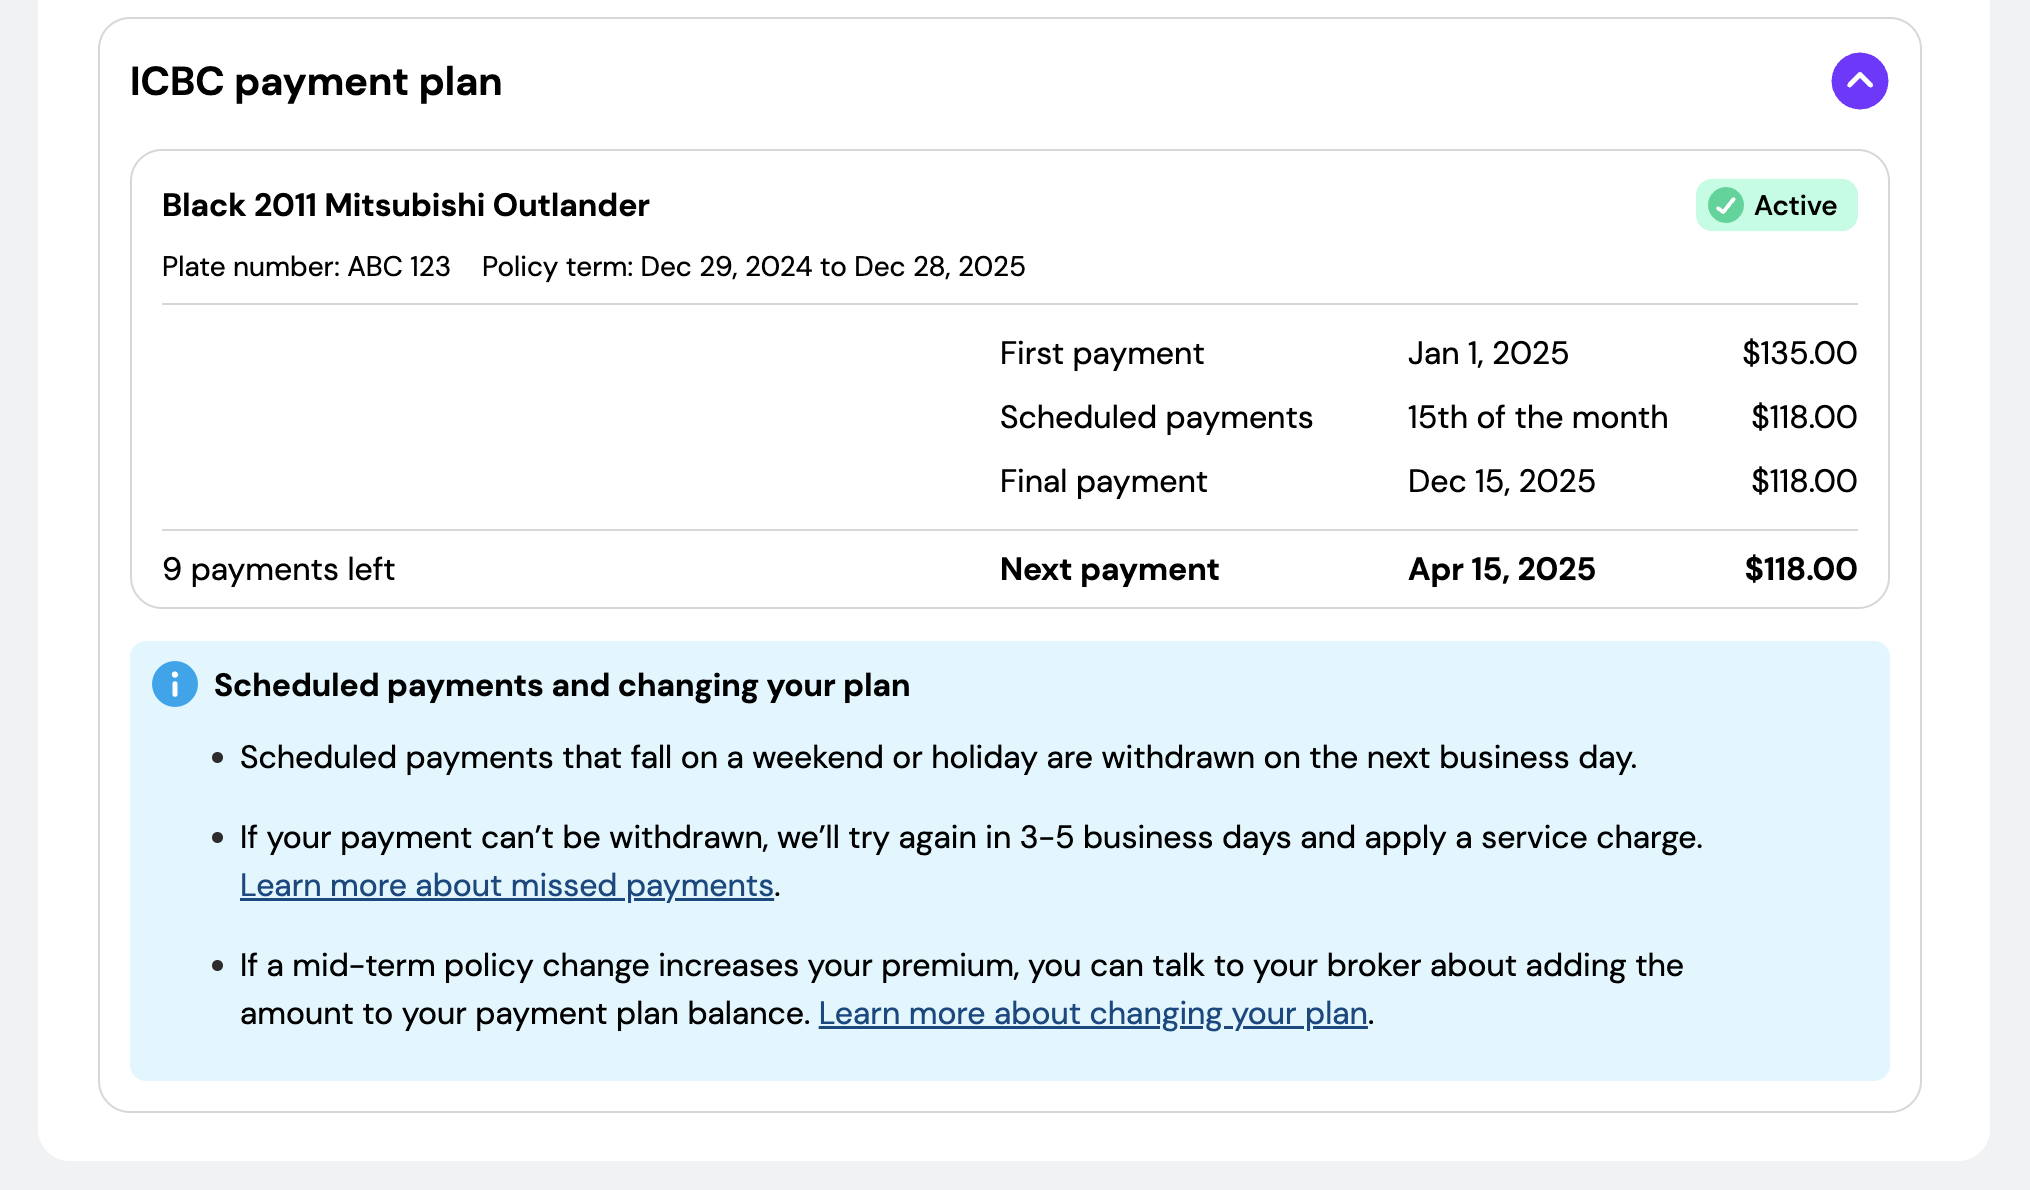Click the ICBC payment plan heading
The height and width of the screenshot is (1190, 2030).
pyautogui.click(x=316, y=82)
